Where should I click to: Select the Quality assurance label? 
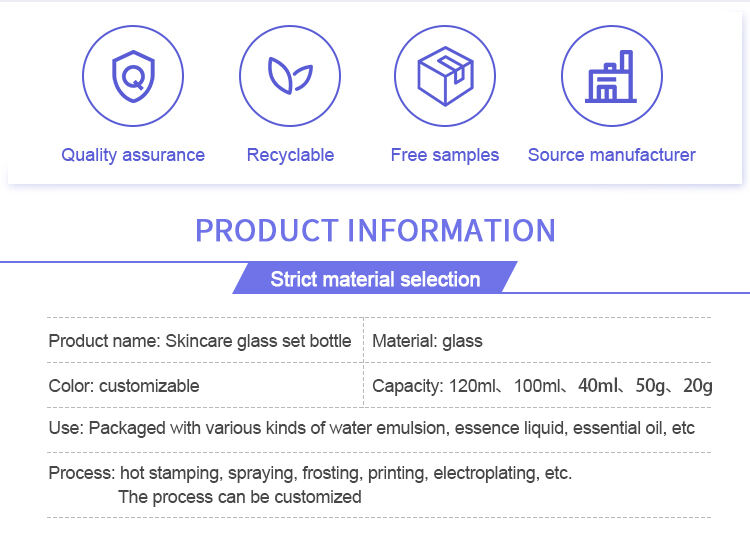(x=133, y=155)
